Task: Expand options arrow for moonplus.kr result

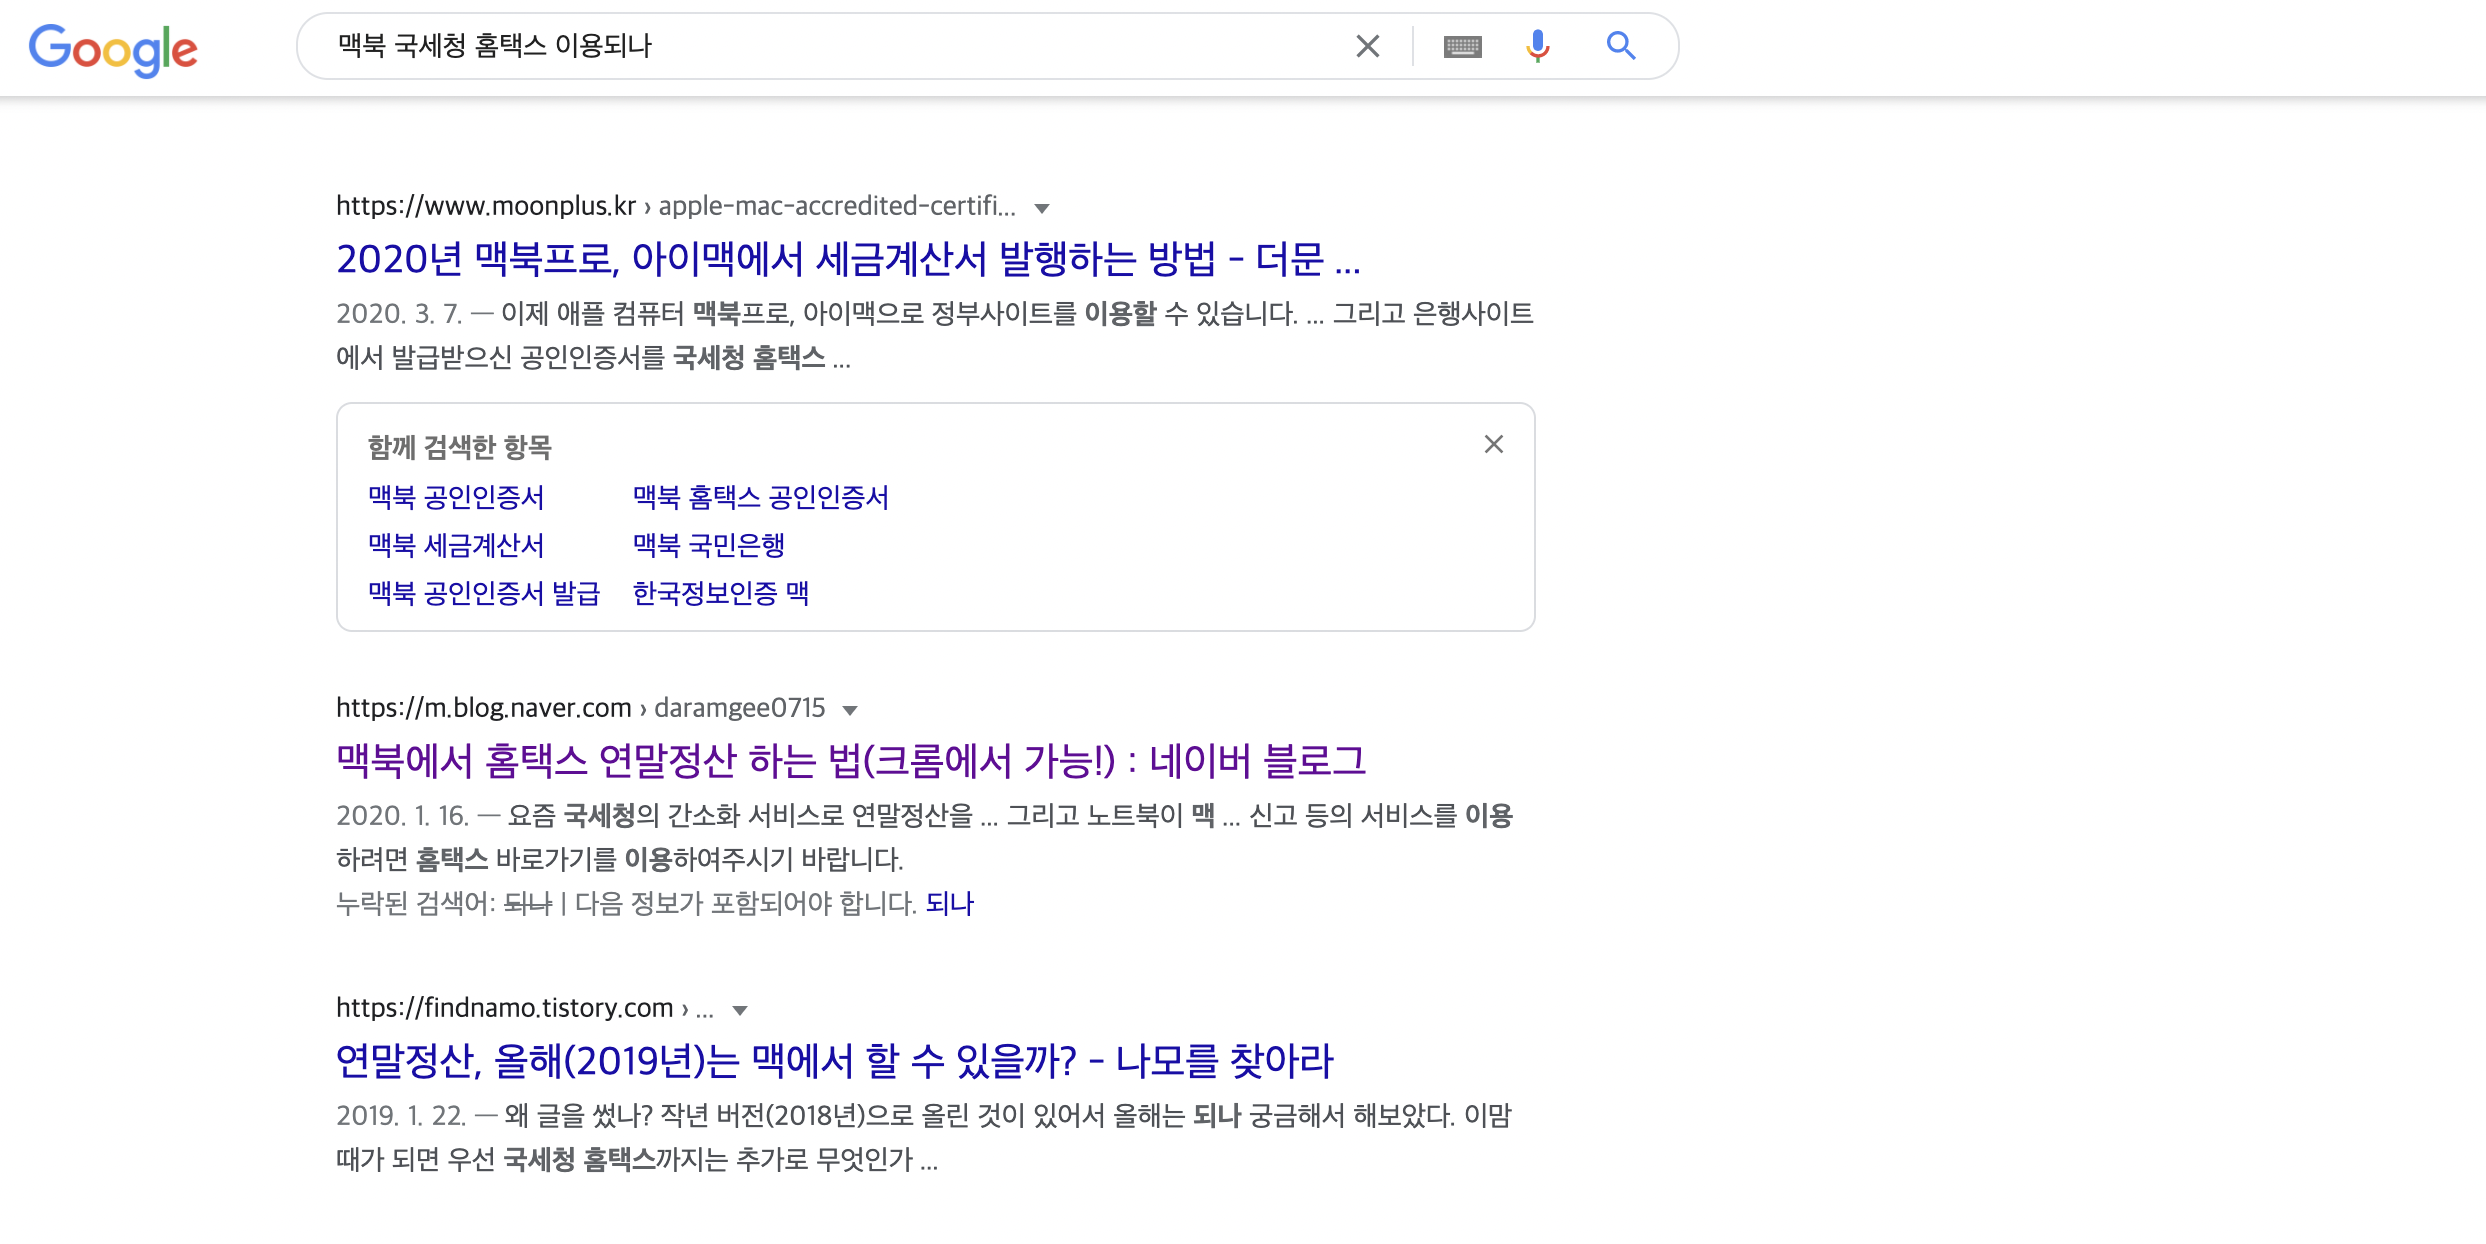Action: point(1042,208)
